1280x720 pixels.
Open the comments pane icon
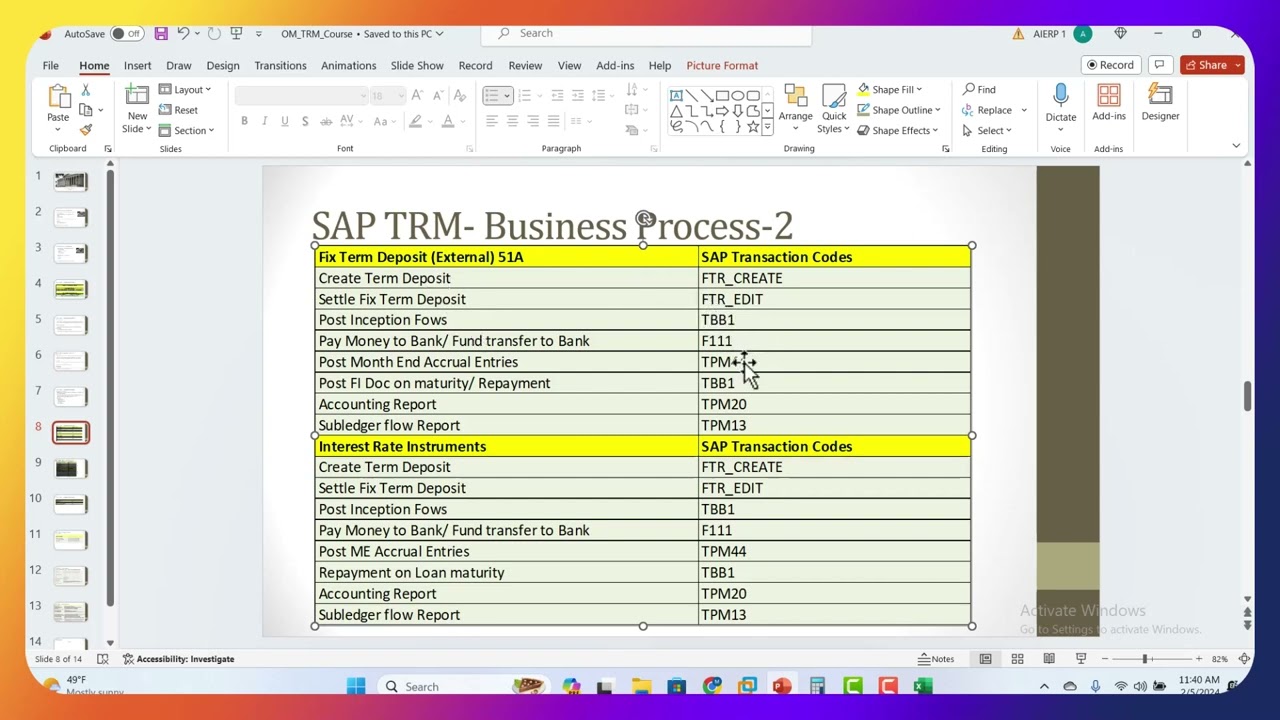pyautogui.click(x=1160, y=65)
